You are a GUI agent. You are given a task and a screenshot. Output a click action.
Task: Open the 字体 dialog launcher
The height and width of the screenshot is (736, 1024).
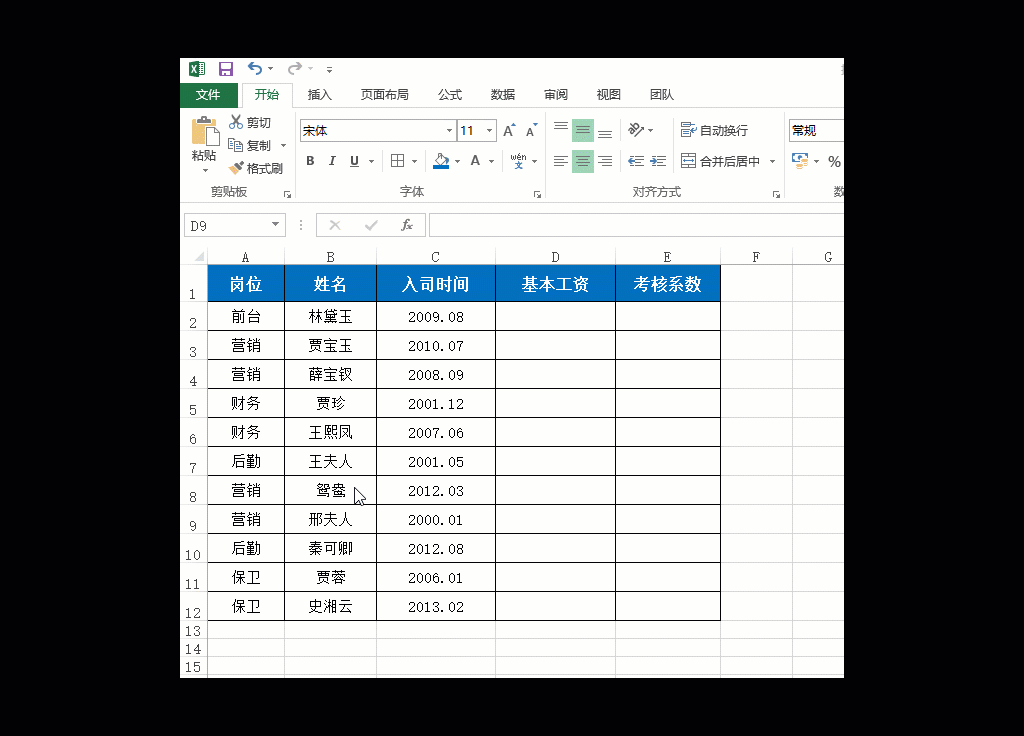pyautogui.click(x=537, y=194)
